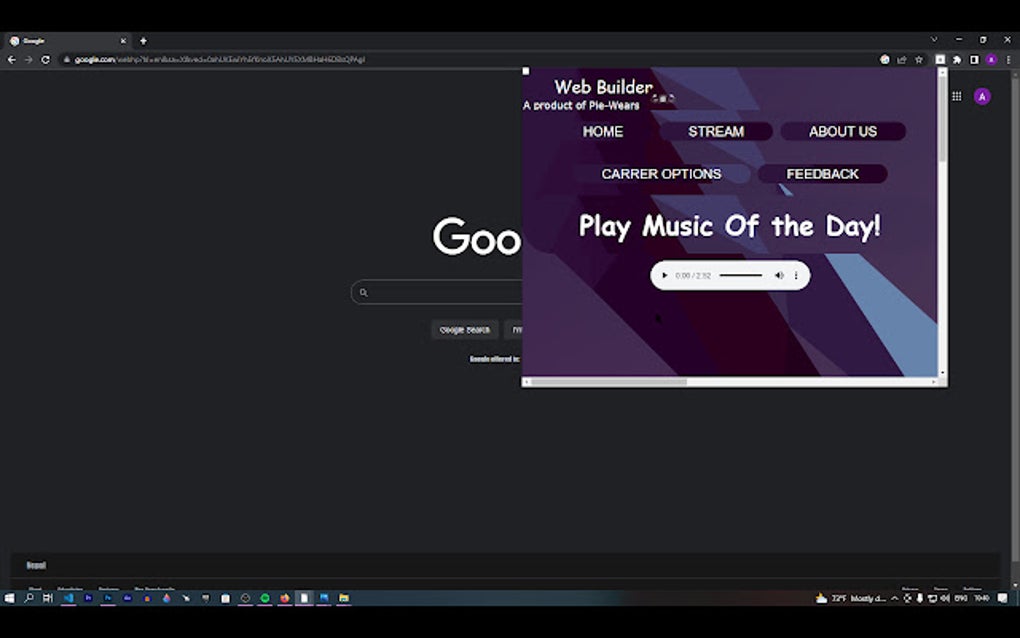Open Firefox from the taskbar
The width and height of the screenshot is (1020, 638).
point(285,598)
